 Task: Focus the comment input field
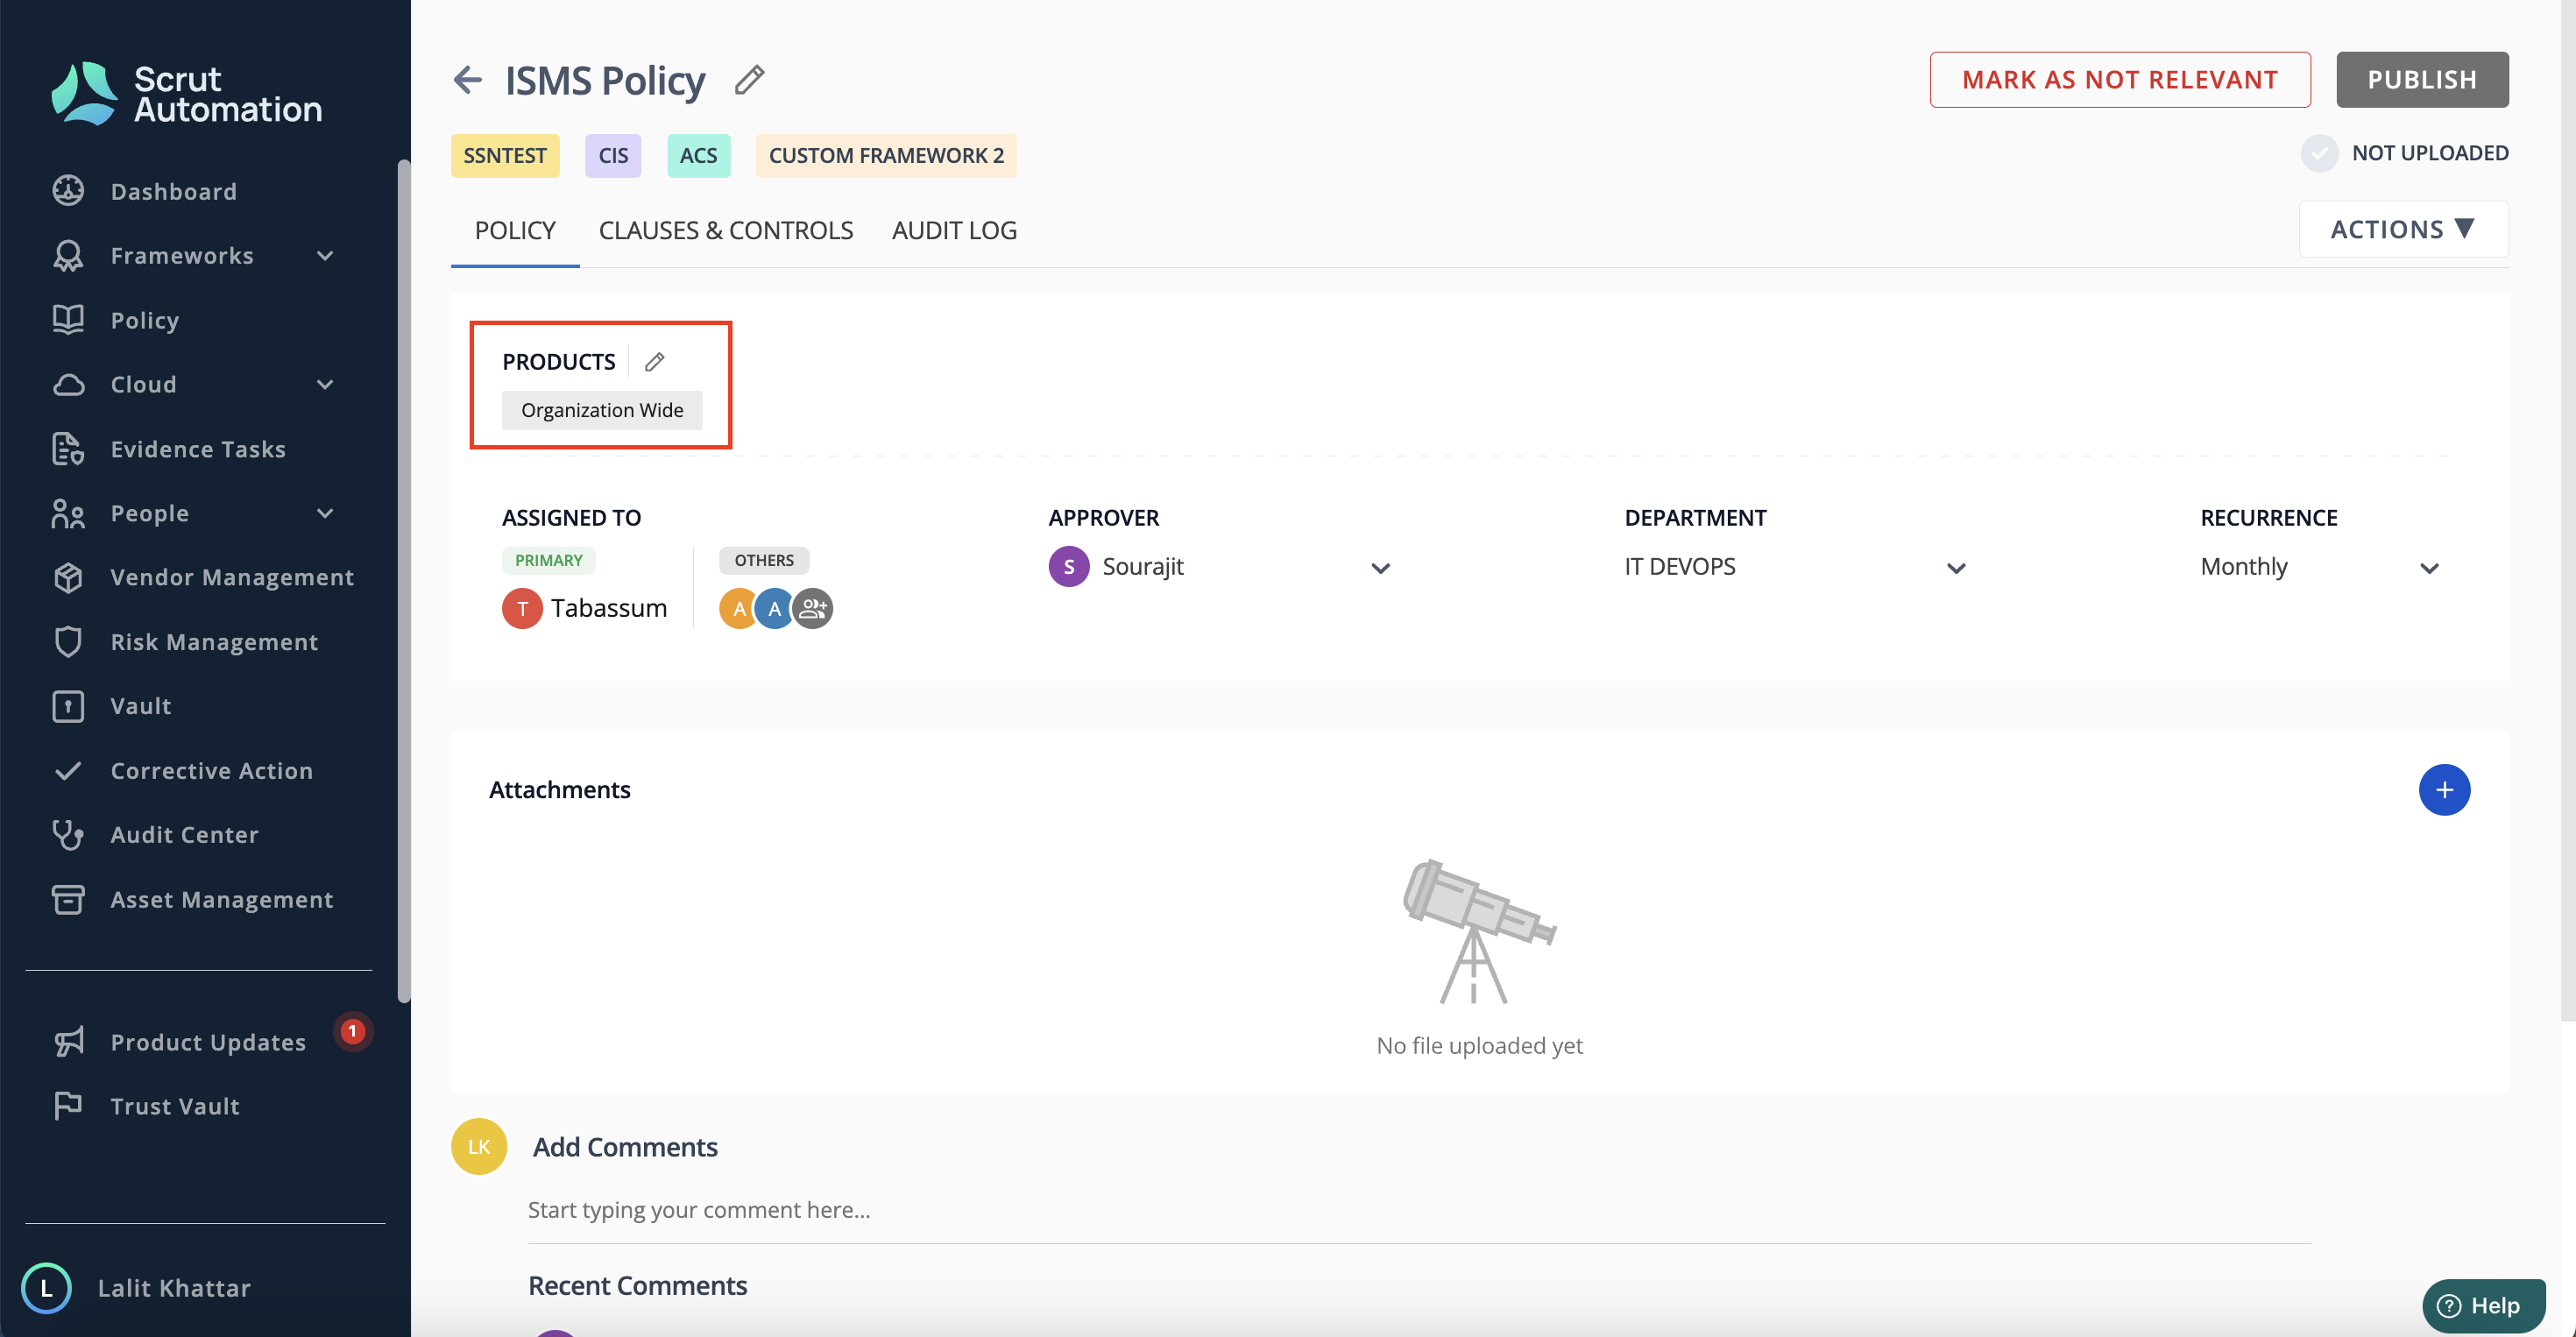pos(1419,1210)
